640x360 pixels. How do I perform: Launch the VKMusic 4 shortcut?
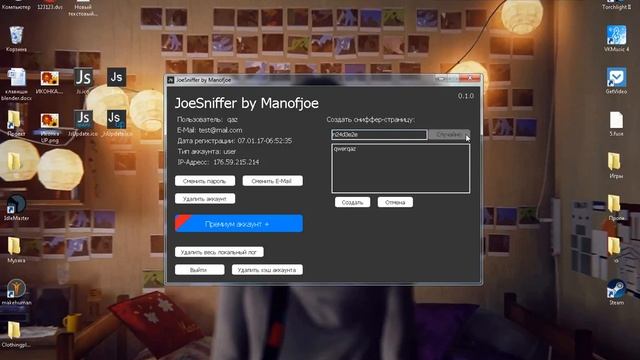(616, 38)
